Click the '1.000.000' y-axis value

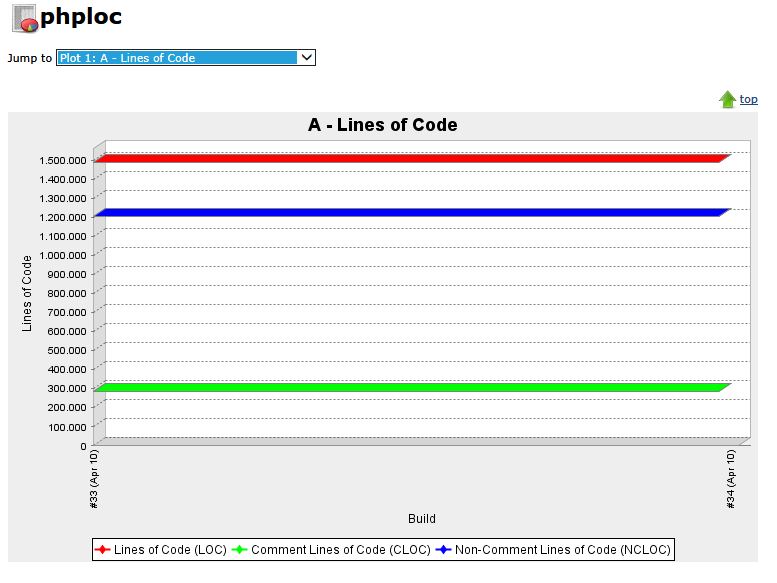(x=63, y=255)
